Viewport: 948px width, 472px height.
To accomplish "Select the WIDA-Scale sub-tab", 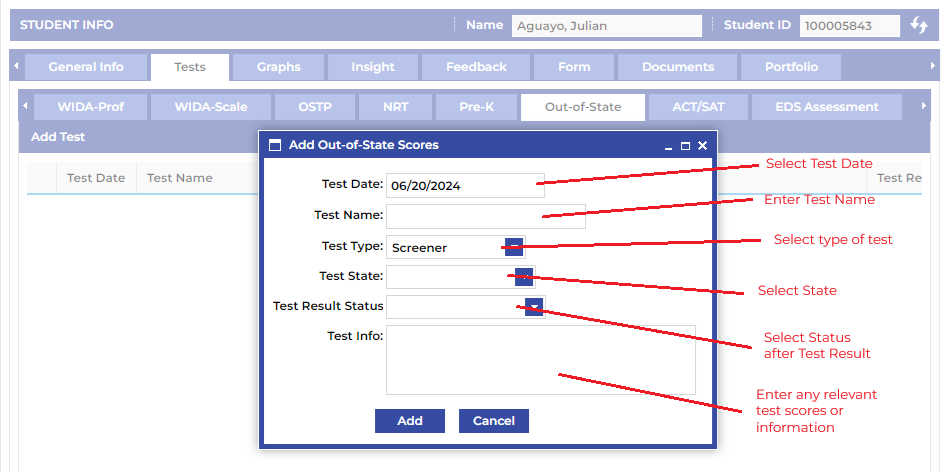I will (210, 107).
